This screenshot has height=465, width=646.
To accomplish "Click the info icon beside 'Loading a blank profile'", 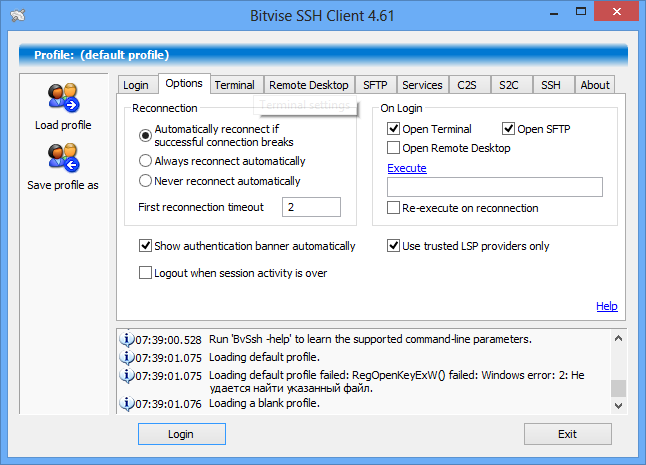I will (127, 403).
